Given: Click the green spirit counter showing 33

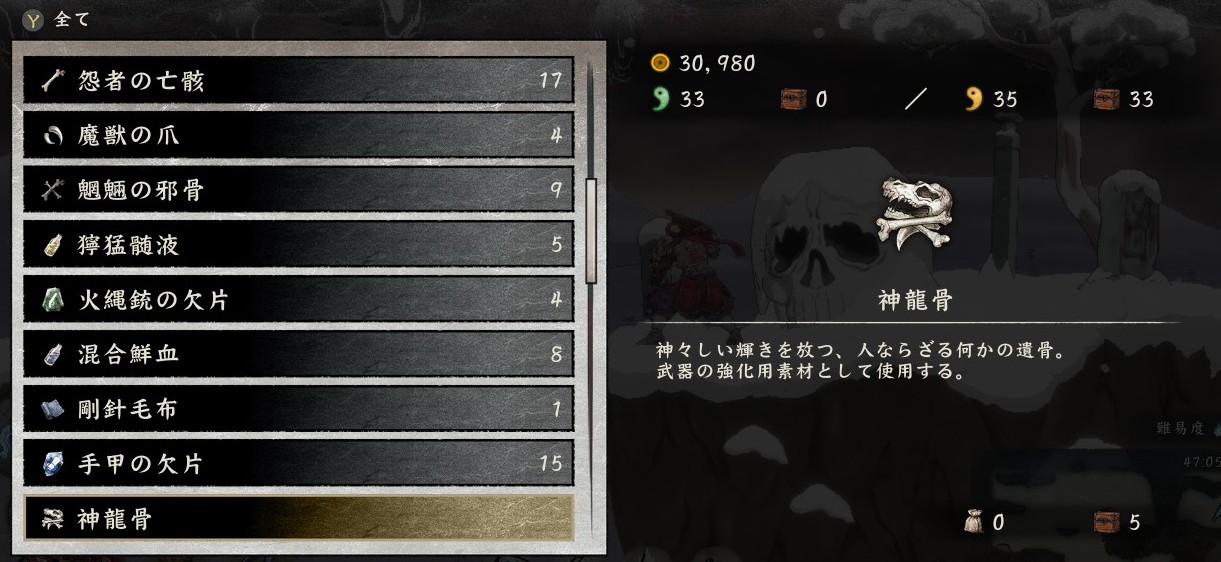Looking at the screenshot, I should coord(679,99).
